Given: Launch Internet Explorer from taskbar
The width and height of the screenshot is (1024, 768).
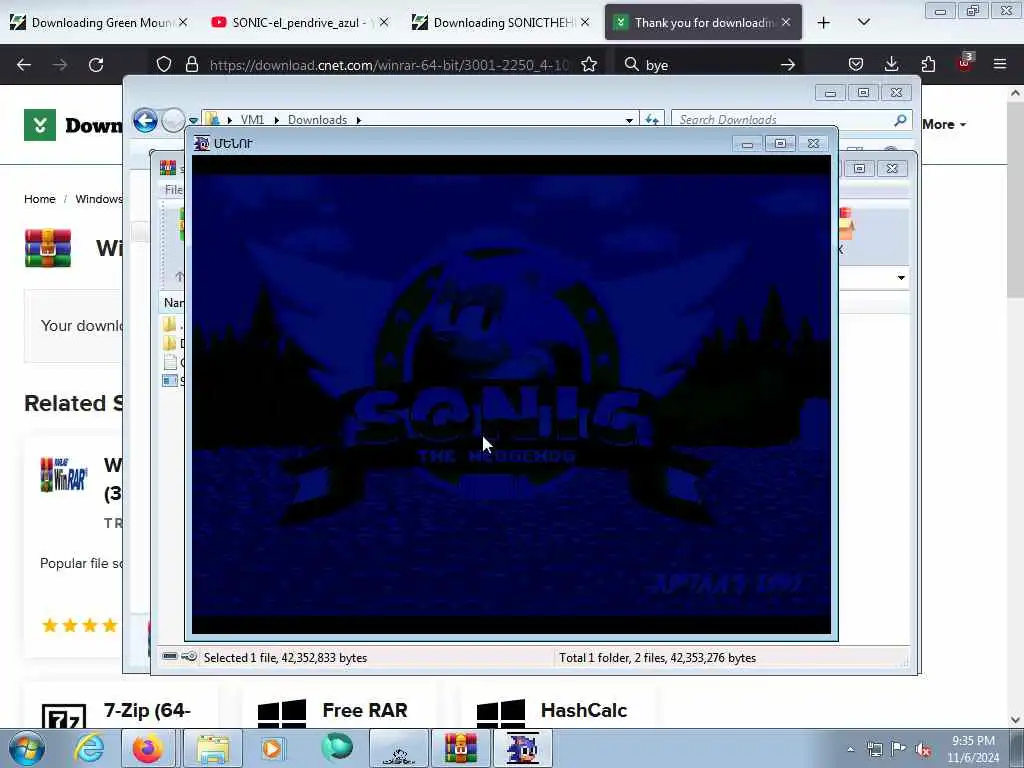Looking at the screenshot, I should coord(89,748).
